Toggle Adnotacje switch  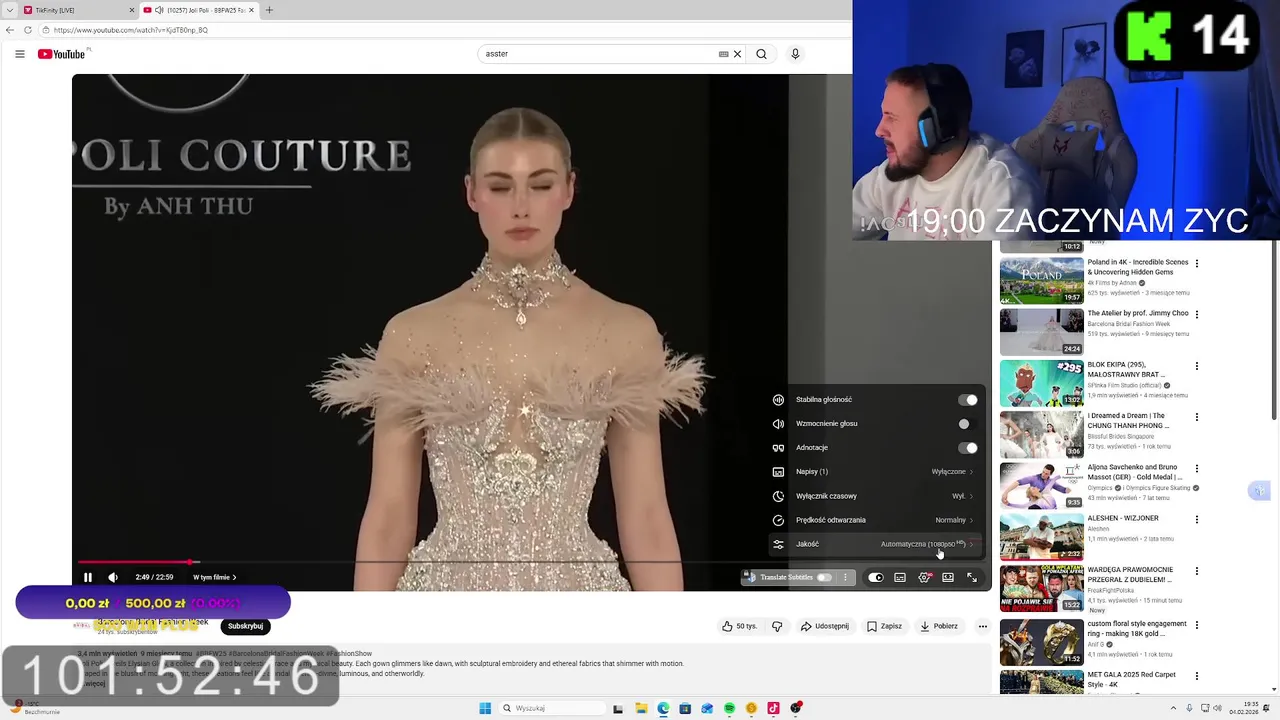point(967,448)
